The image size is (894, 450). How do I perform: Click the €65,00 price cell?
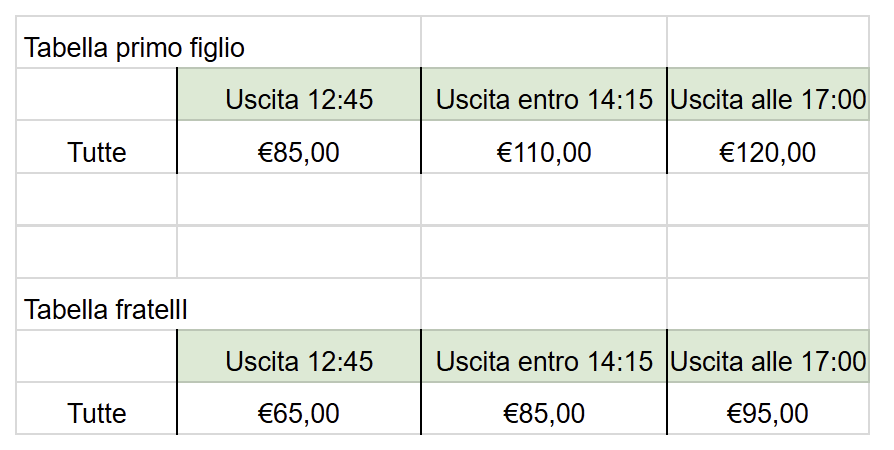pos(299,413)
